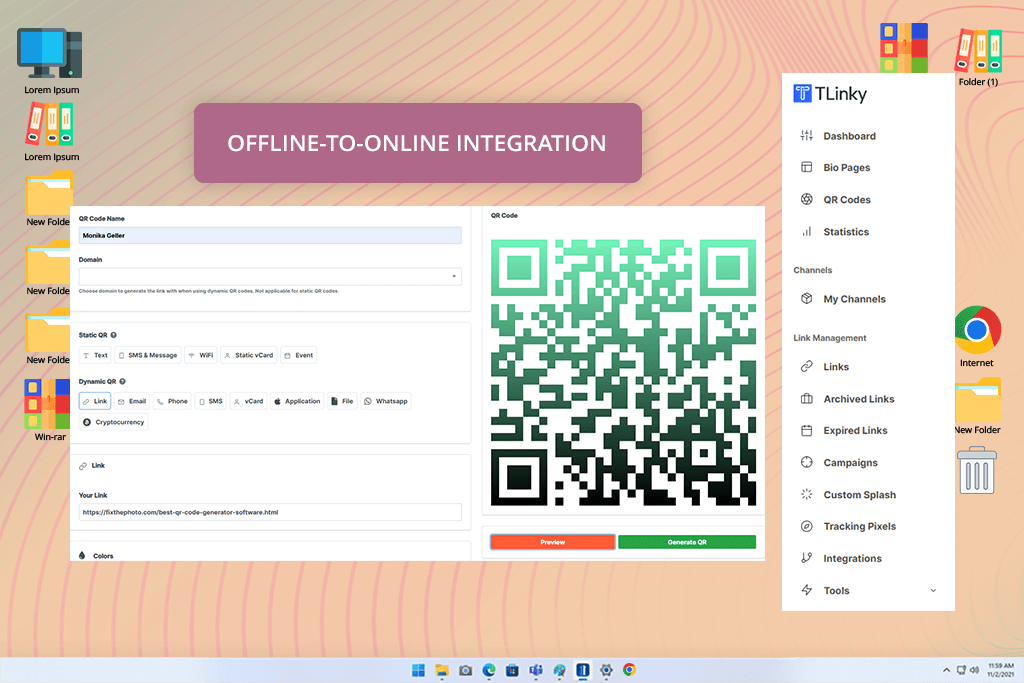The image size is (1024, 683).
Task: Click the Custom Splash loader icon
Action: click(807, 494)
